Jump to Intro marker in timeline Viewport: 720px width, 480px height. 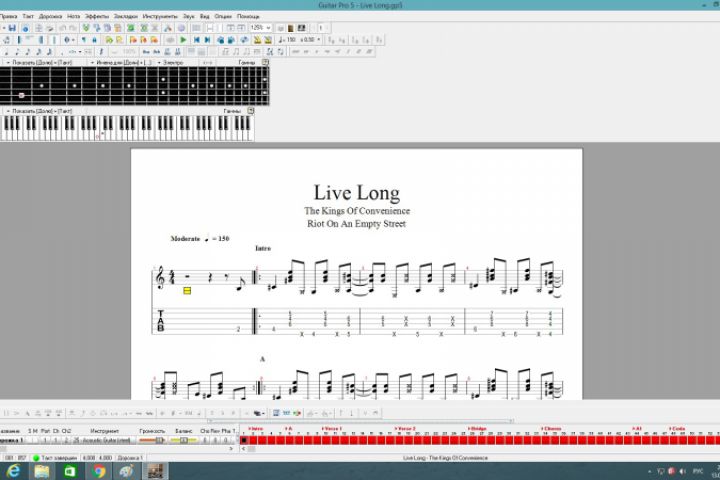click(256, 429)
